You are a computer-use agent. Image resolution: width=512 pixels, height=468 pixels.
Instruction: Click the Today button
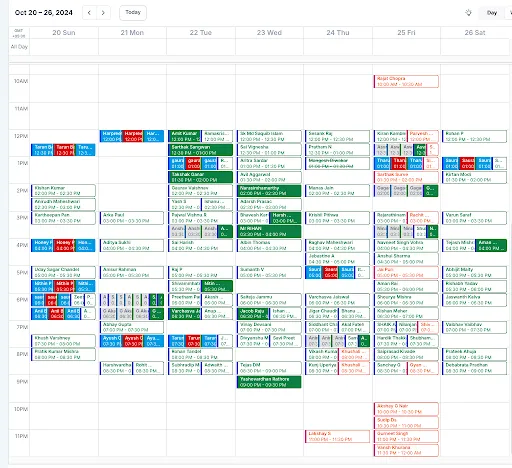tap(133, 13)
